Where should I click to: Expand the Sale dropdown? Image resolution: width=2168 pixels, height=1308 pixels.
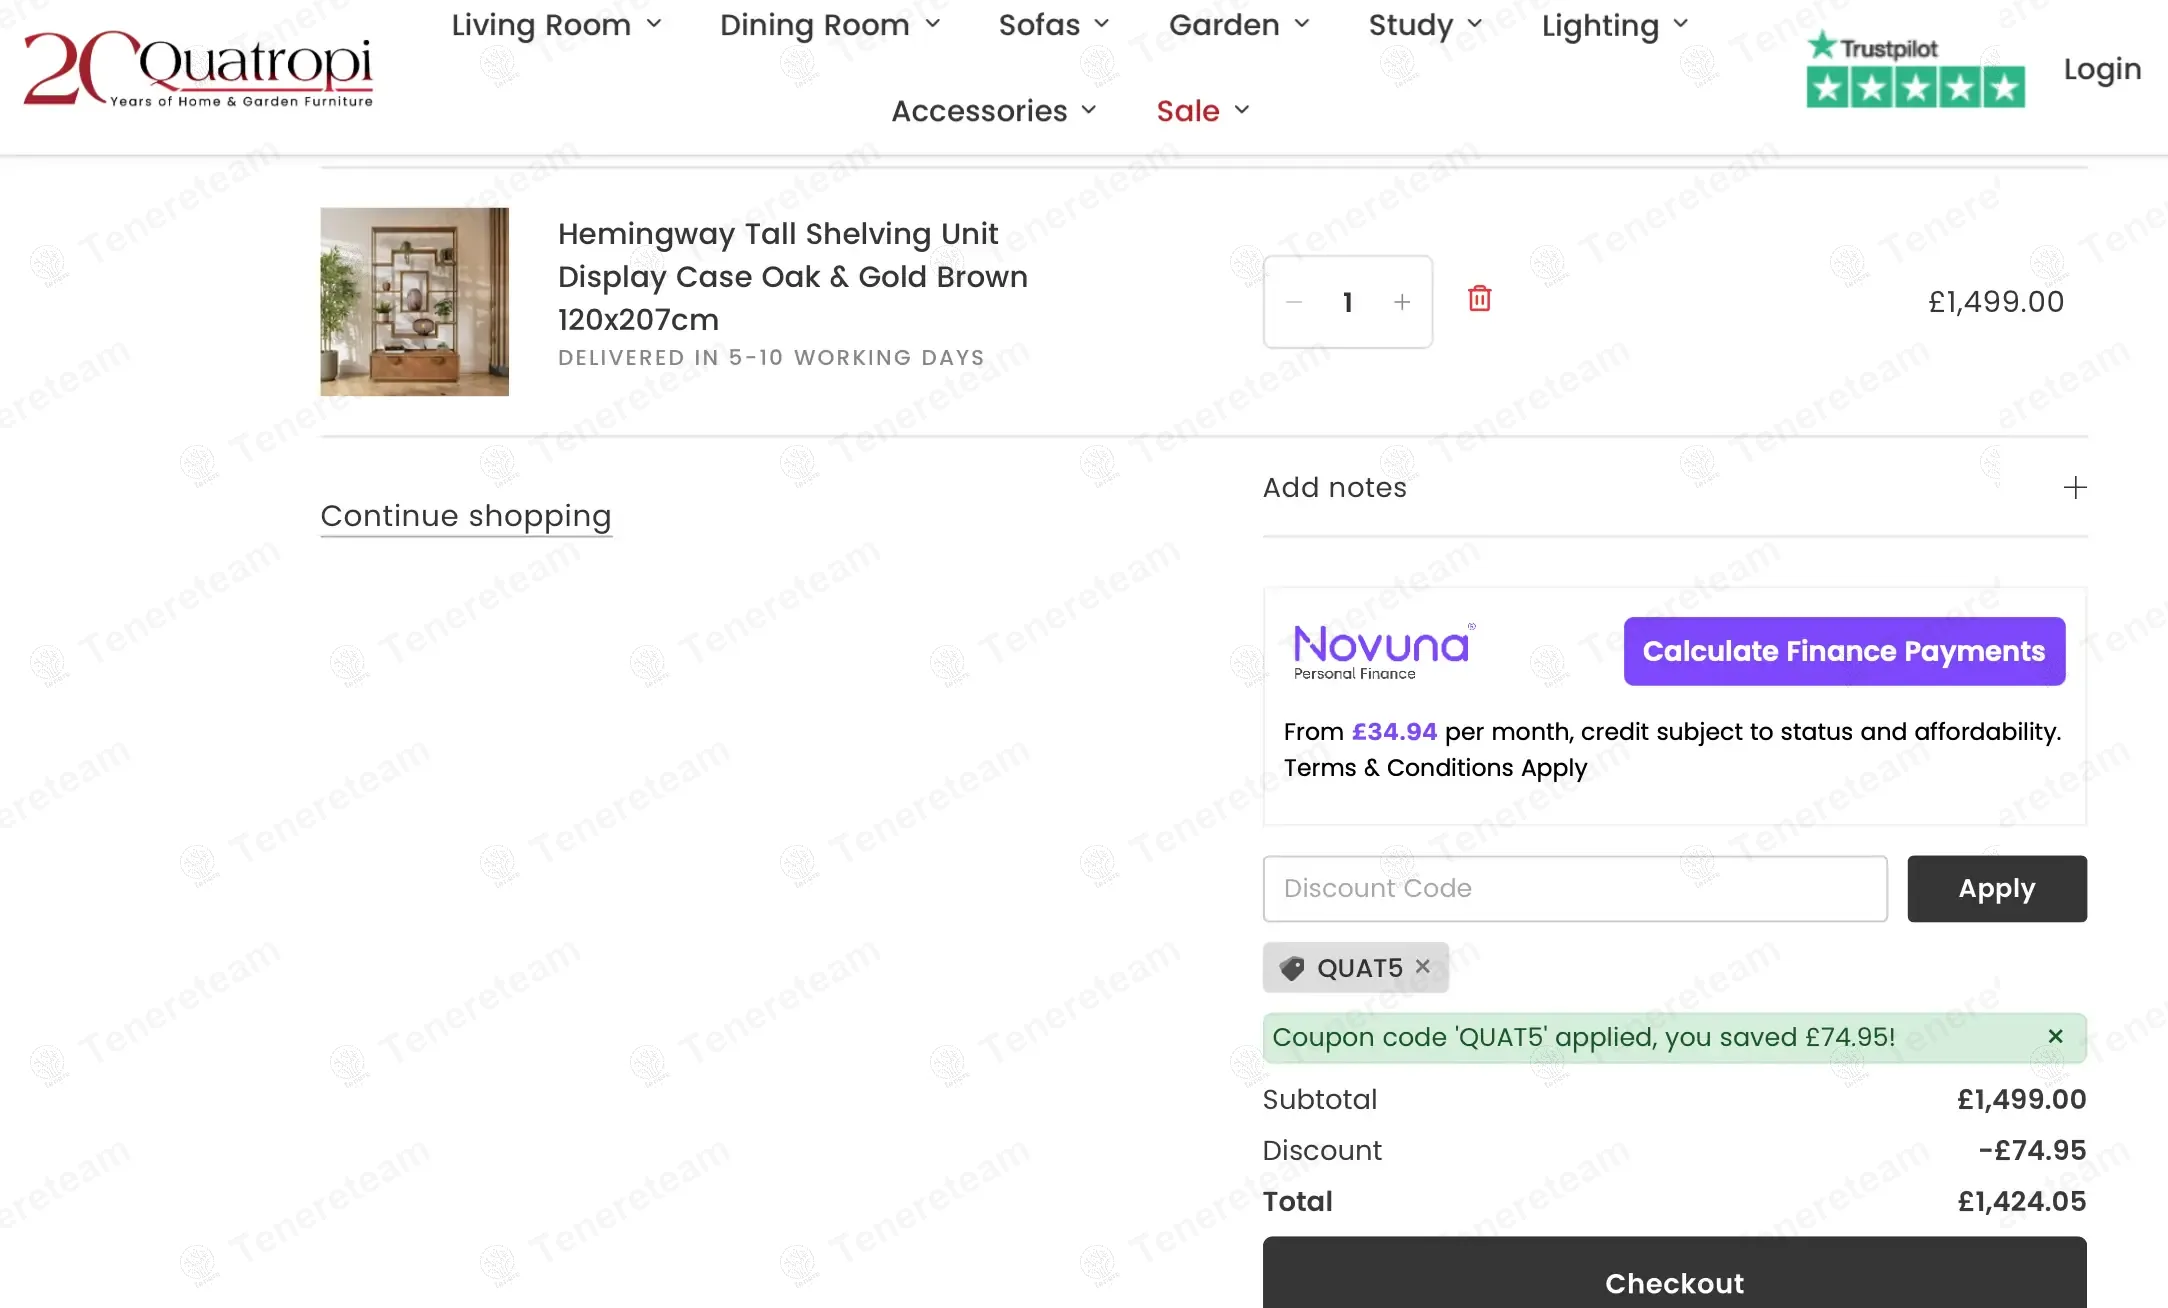[1203, 111]
